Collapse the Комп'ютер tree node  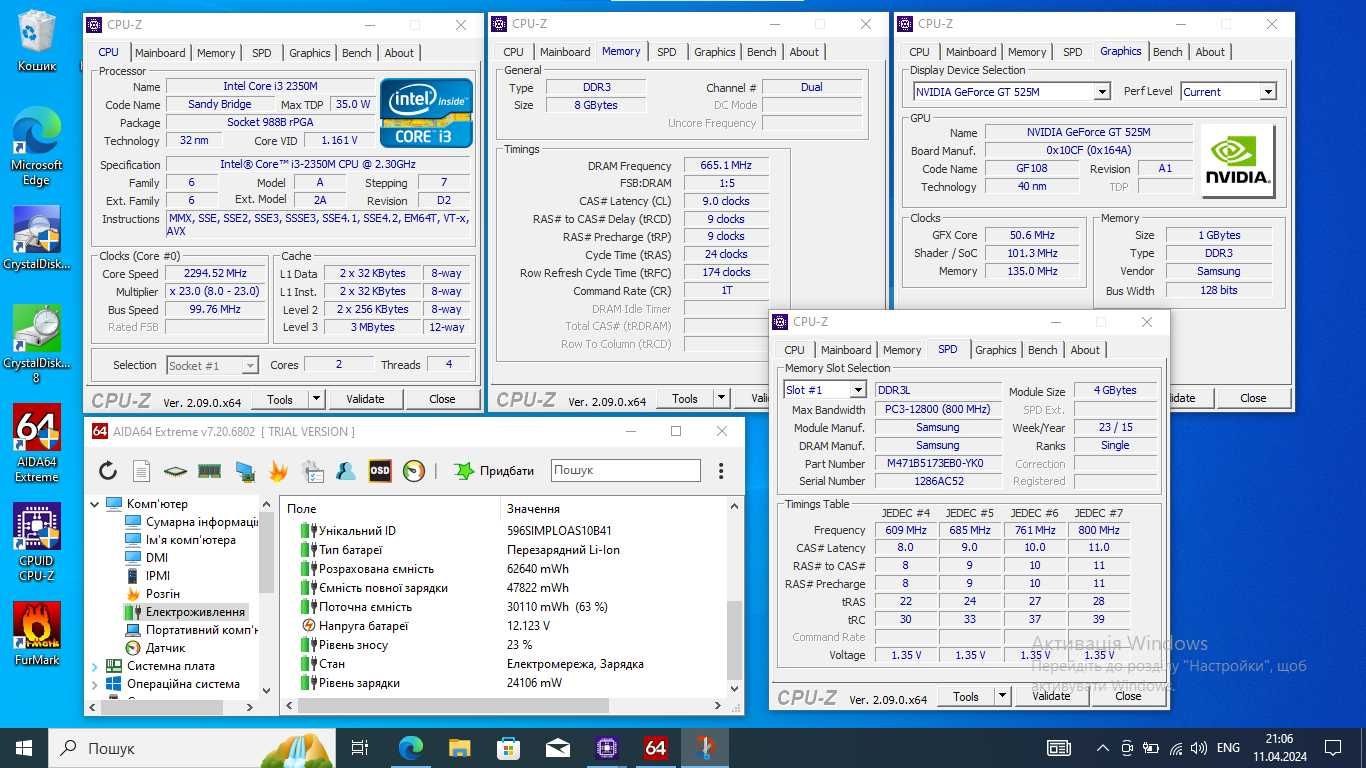pyautogui.click(x=95, y=504)
